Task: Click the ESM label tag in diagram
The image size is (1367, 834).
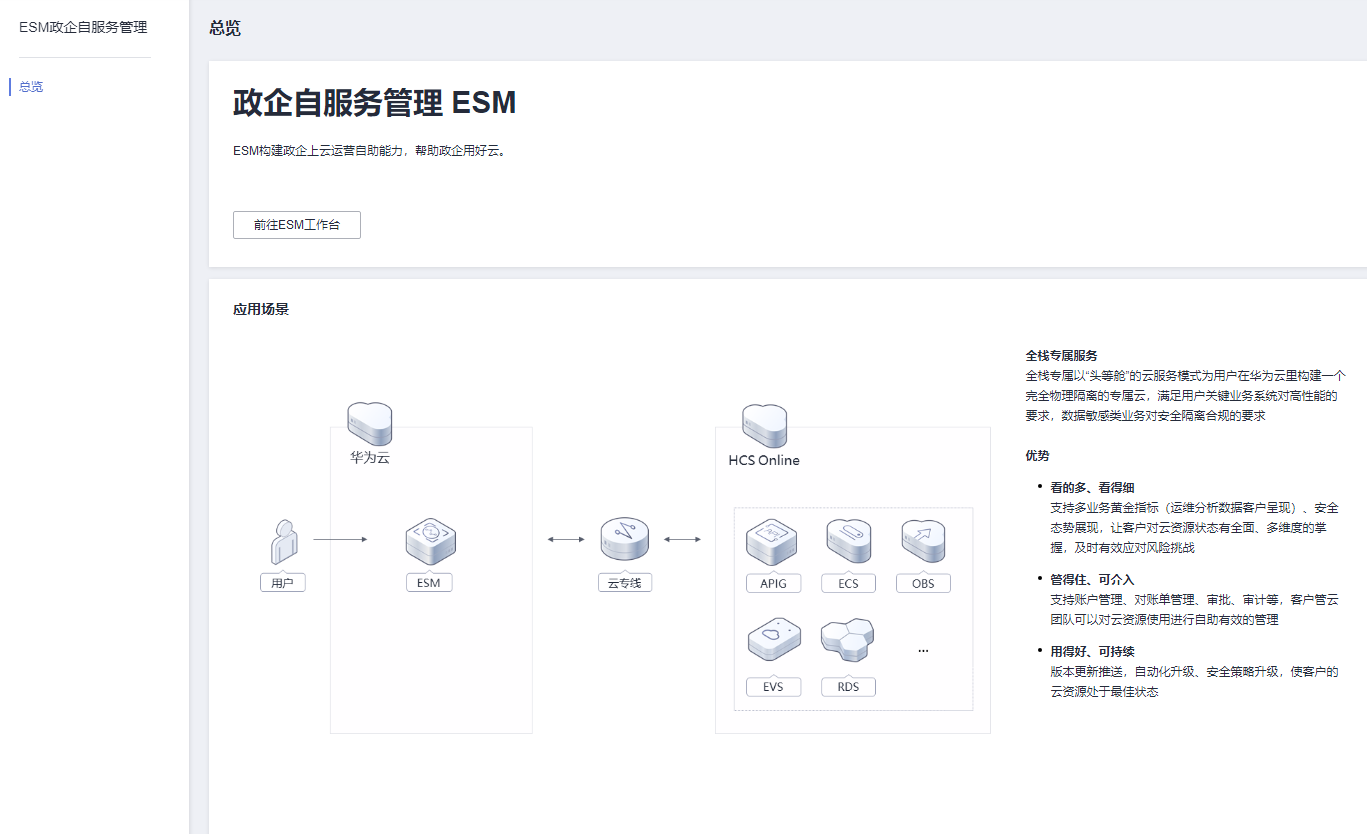Action: point(429,582)
